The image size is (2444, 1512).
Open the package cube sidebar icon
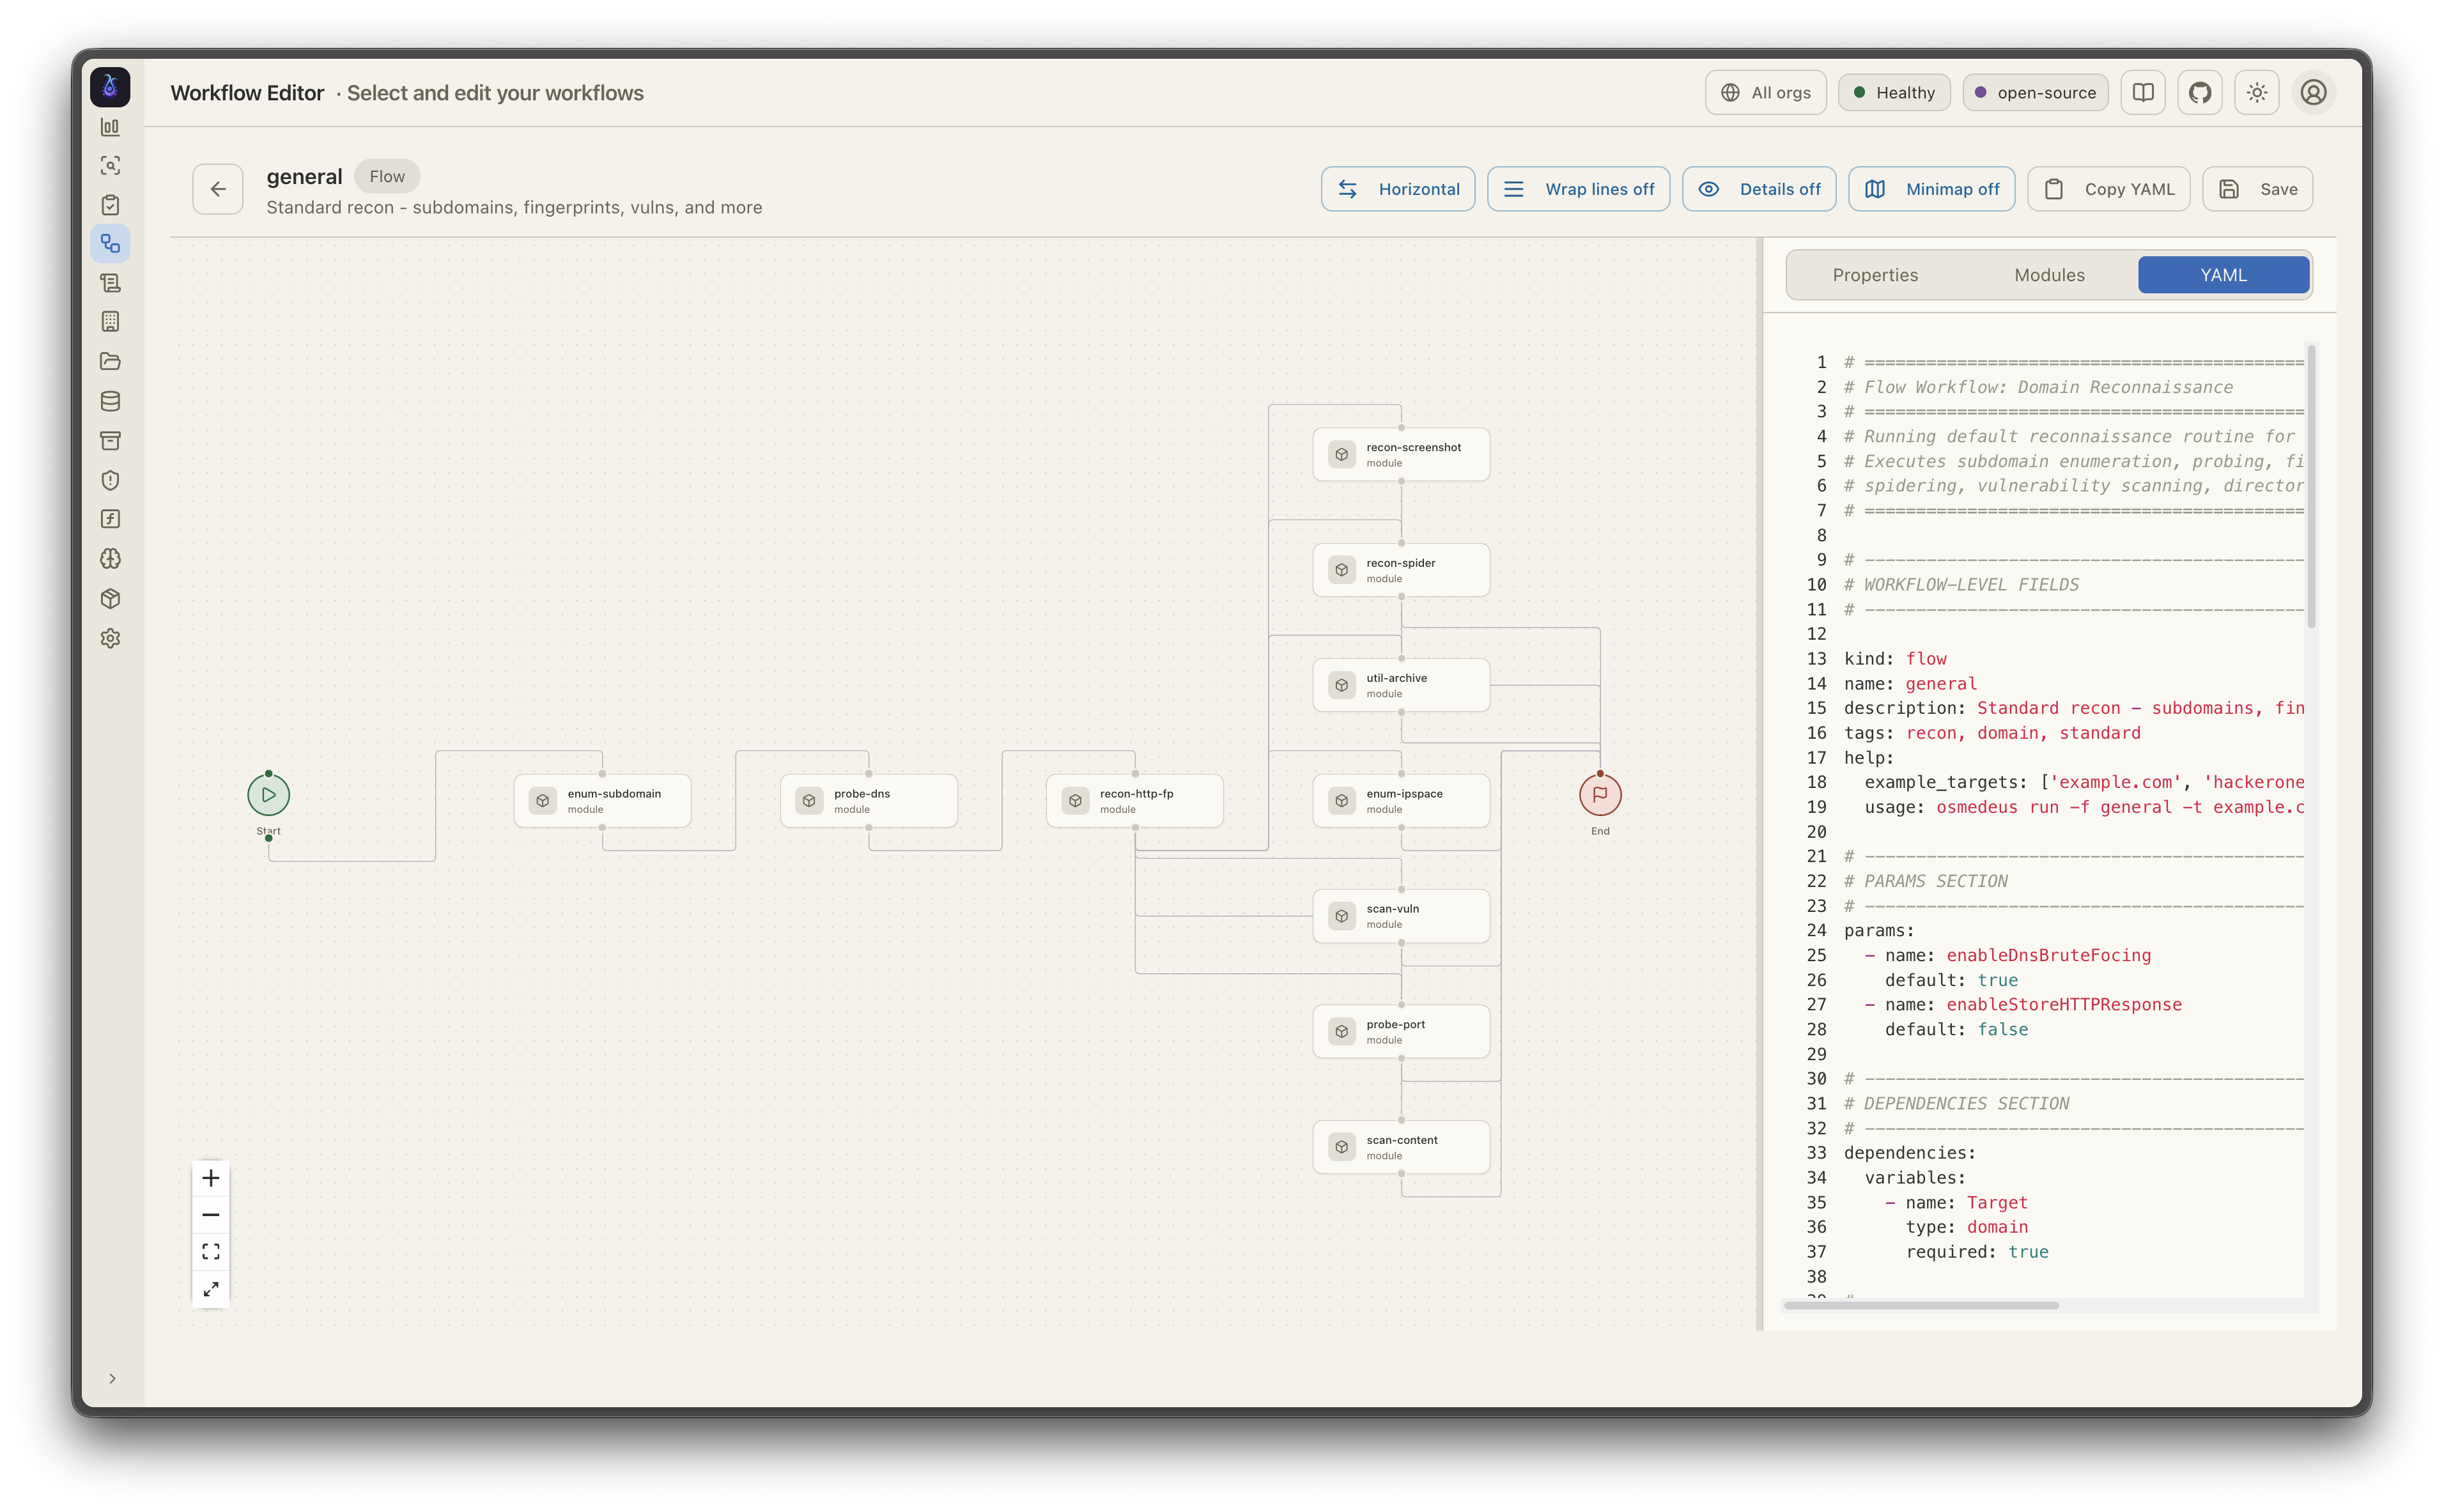(110, 598)
